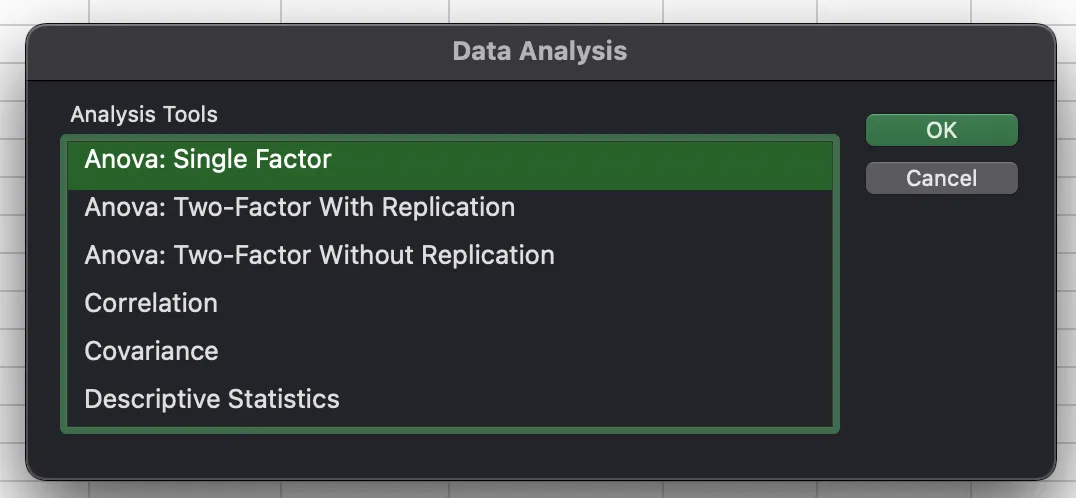
Task: Highlight the Correlation entry
Action: 151,303
